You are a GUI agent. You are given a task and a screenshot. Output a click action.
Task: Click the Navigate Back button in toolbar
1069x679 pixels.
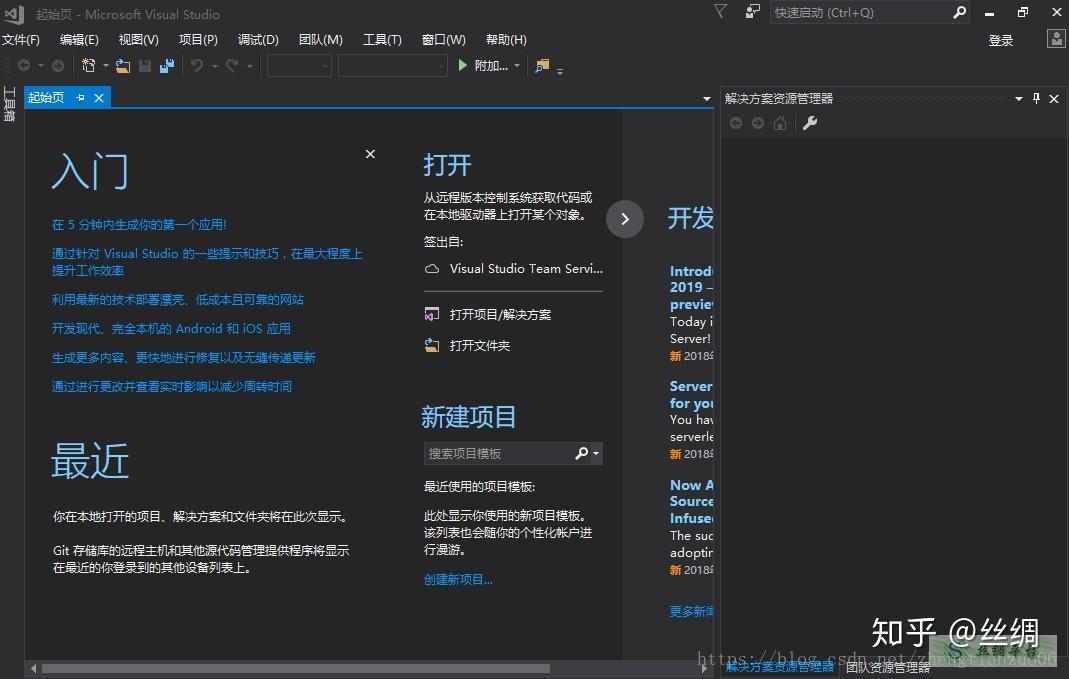click(x=24, y=65)
